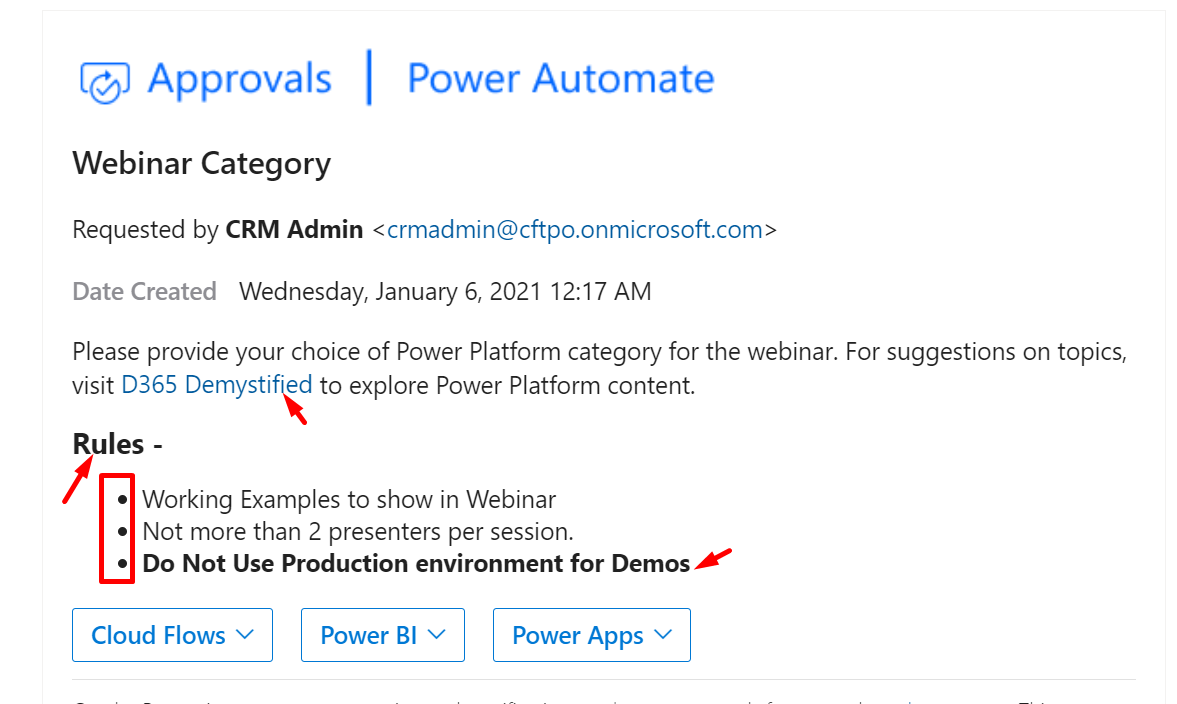Click the Working Examples to show in Webinar rule

tap(349, 499)
